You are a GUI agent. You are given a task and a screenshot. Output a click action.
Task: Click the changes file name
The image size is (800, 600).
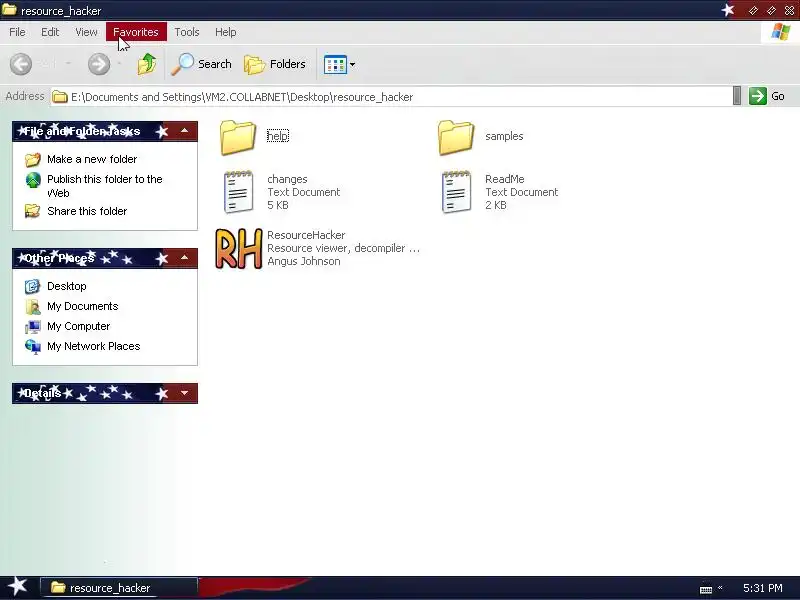tap(287, 179)
